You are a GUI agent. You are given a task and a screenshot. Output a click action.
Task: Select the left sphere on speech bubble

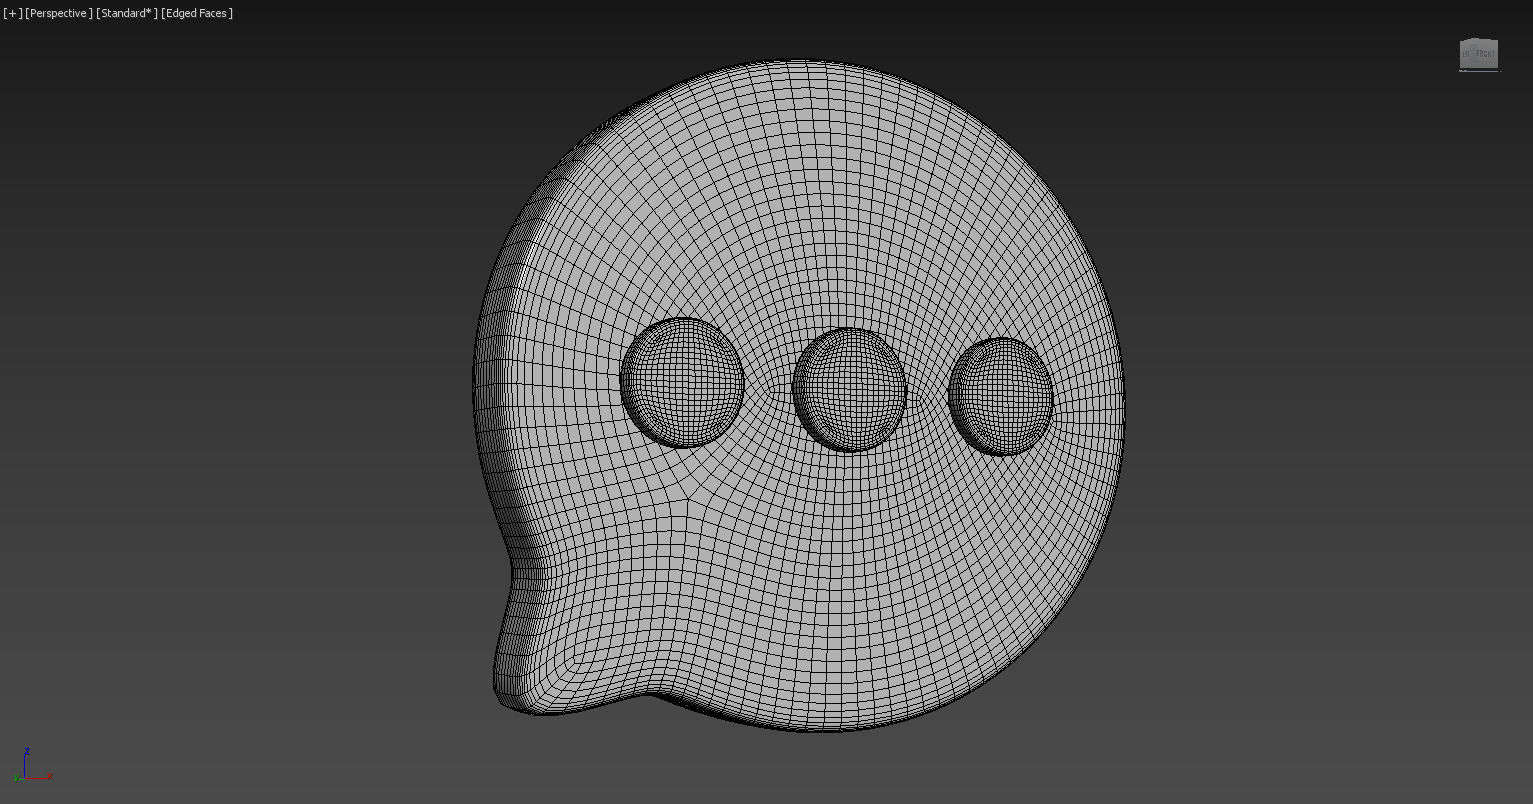point(682,383)
